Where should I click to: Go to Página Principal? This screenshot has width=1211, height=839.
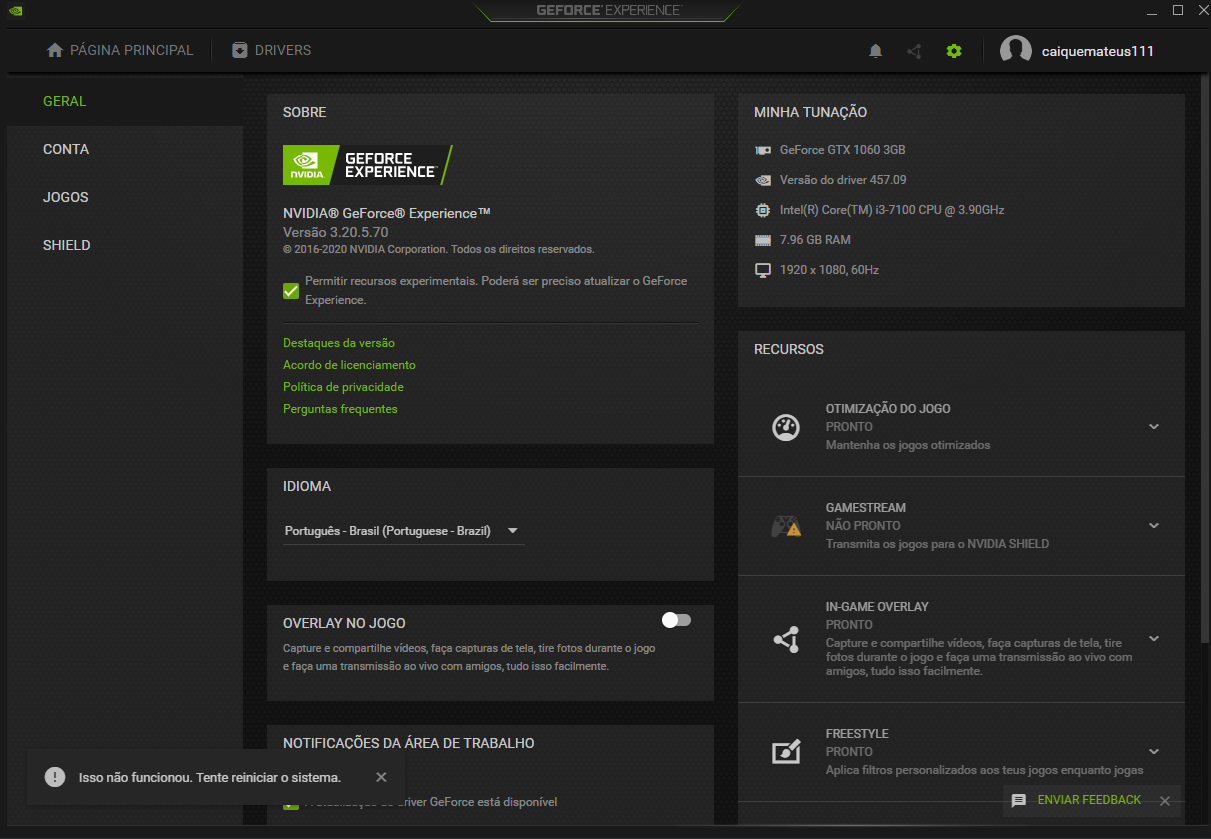pyautogui.click(x=120, y=50)
